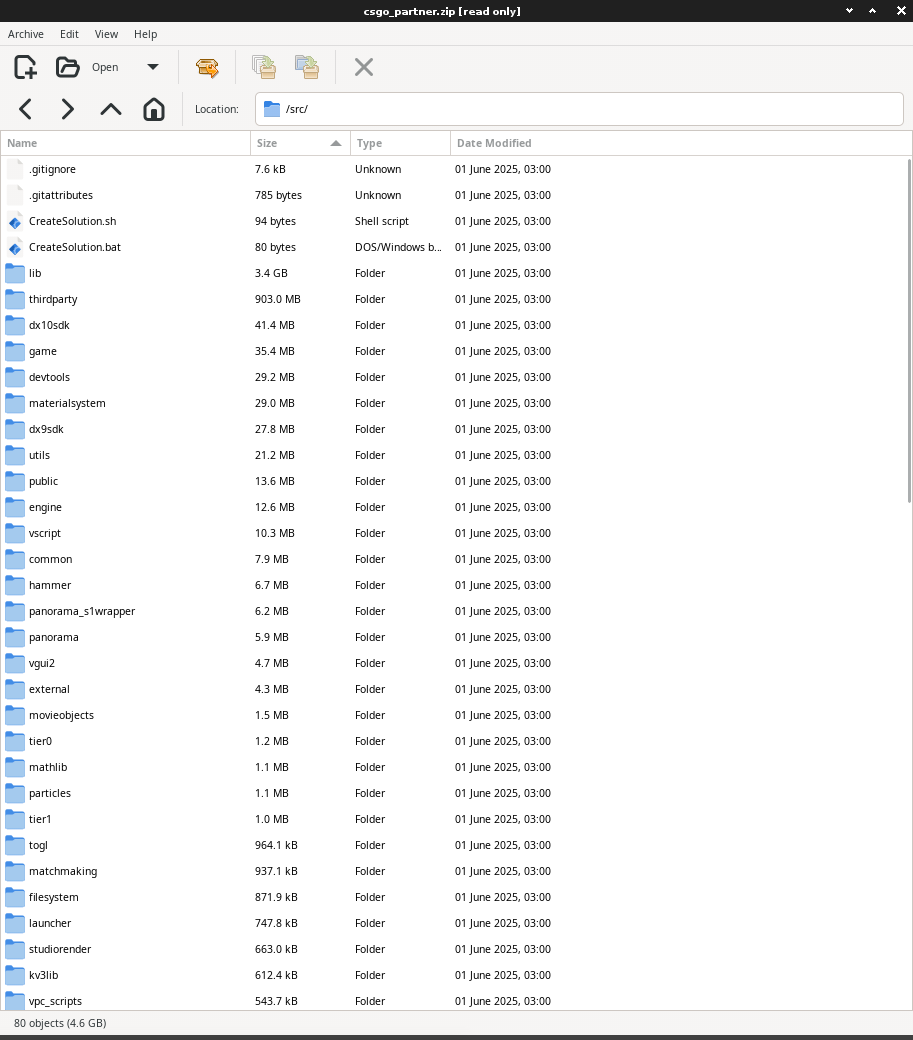Click the stop operation X icon
913x1040 pixels.
click(x=363, y=67)
